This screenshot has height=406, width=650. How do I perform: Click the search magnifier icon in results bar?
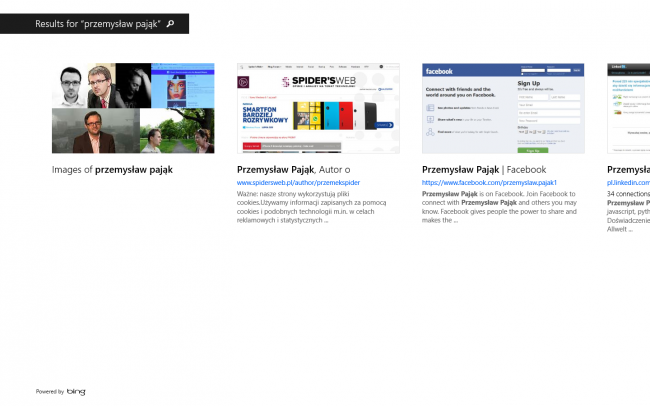(170, 24)
